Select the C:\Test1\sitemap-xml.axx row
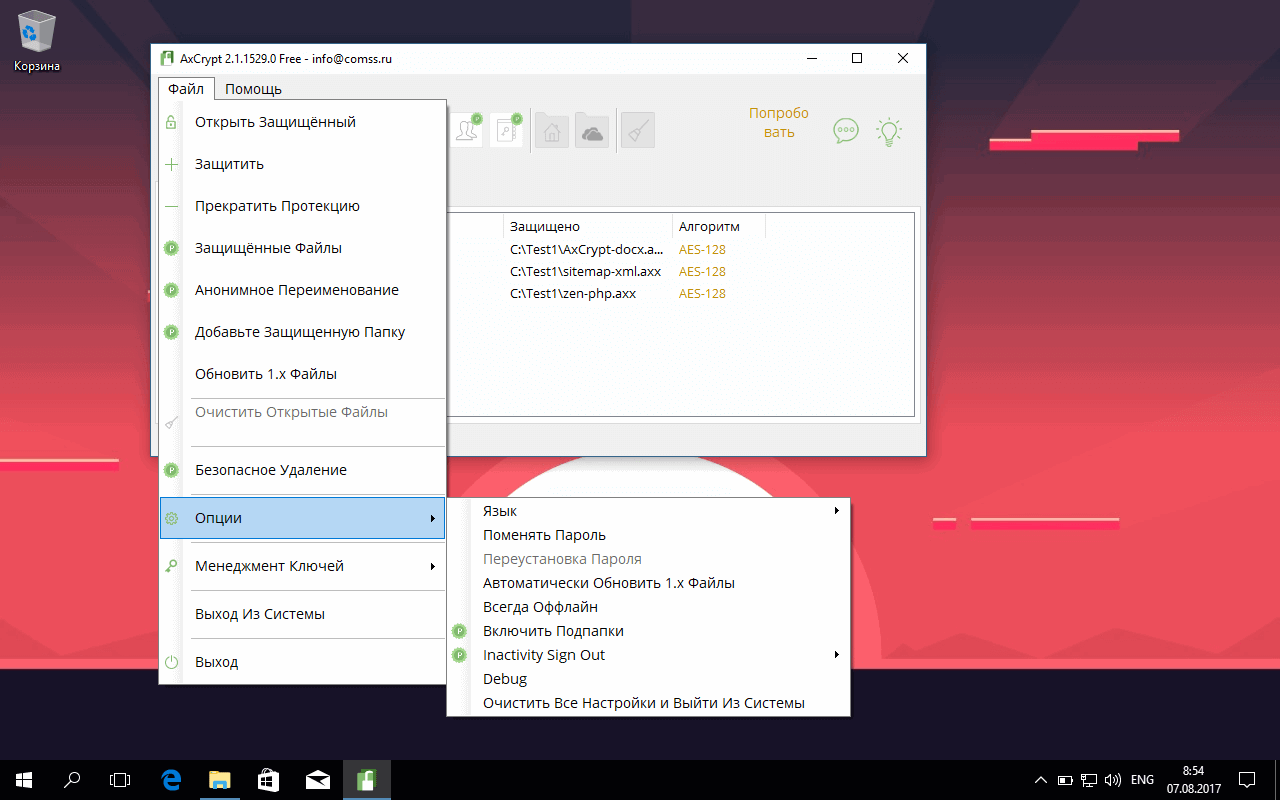Viewport: 1280px width, 800px height. point(585,271)
